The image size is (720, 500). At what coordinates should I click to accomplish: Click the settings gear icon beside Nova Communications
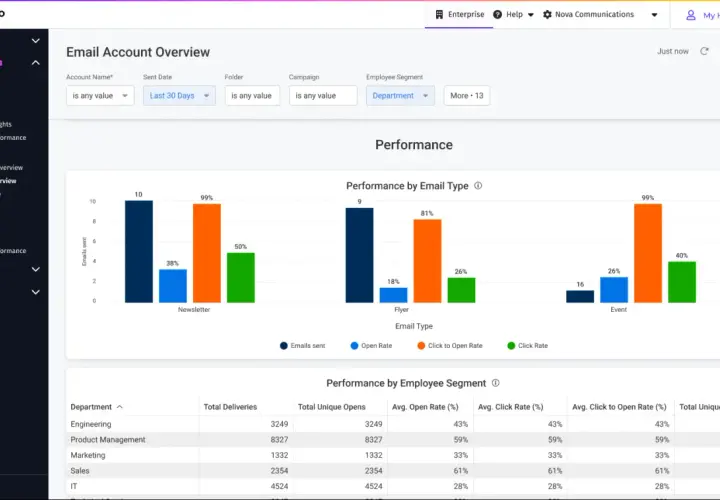[547, 15]
